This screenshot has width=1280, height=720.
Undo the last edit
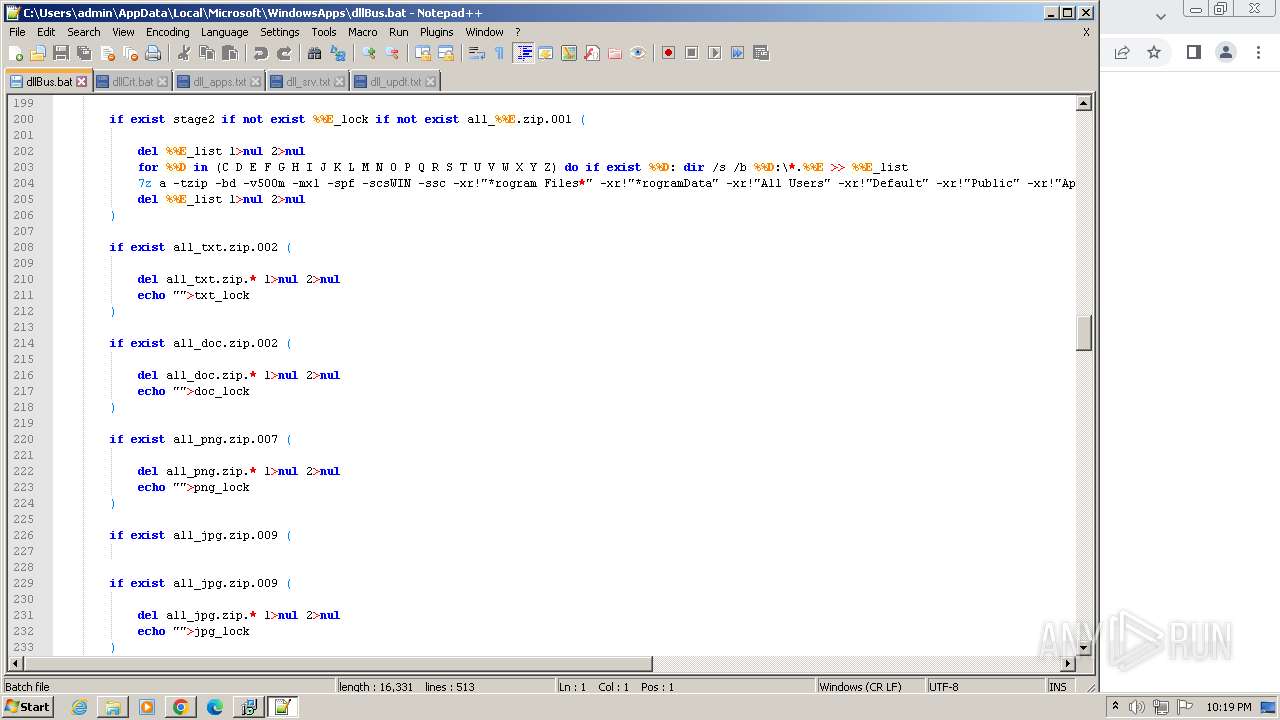click(261, 53)
